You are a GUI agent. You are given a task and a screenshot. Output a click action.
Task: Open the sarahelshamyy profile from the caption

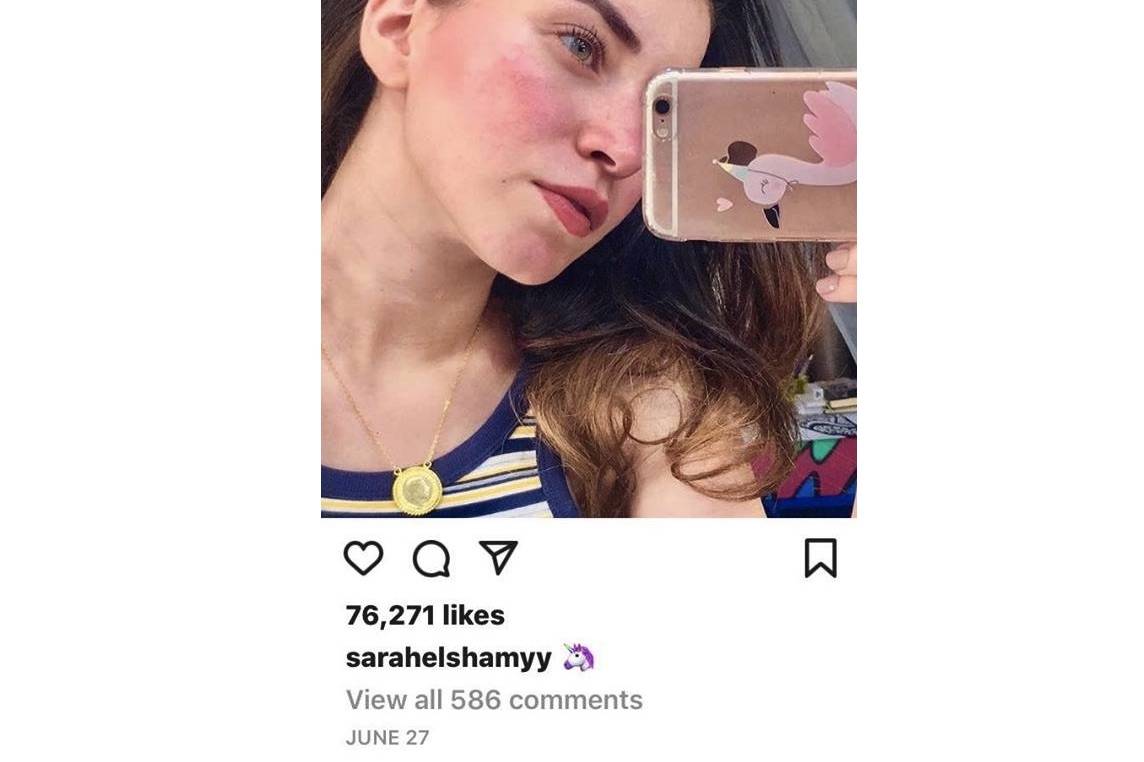click(449, 658)
